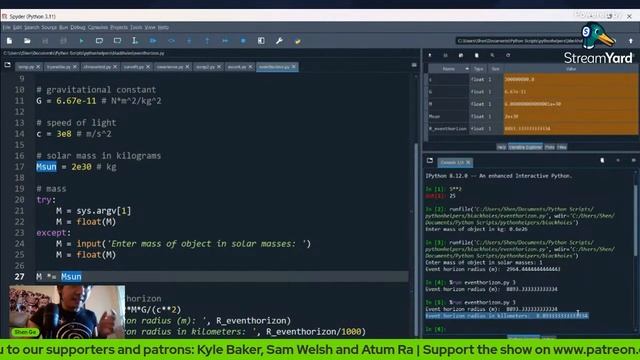The height and width of the screenshot is (360, 640).
Task: Go to parent directory with up arrow
Action: (x=631, y=41)
